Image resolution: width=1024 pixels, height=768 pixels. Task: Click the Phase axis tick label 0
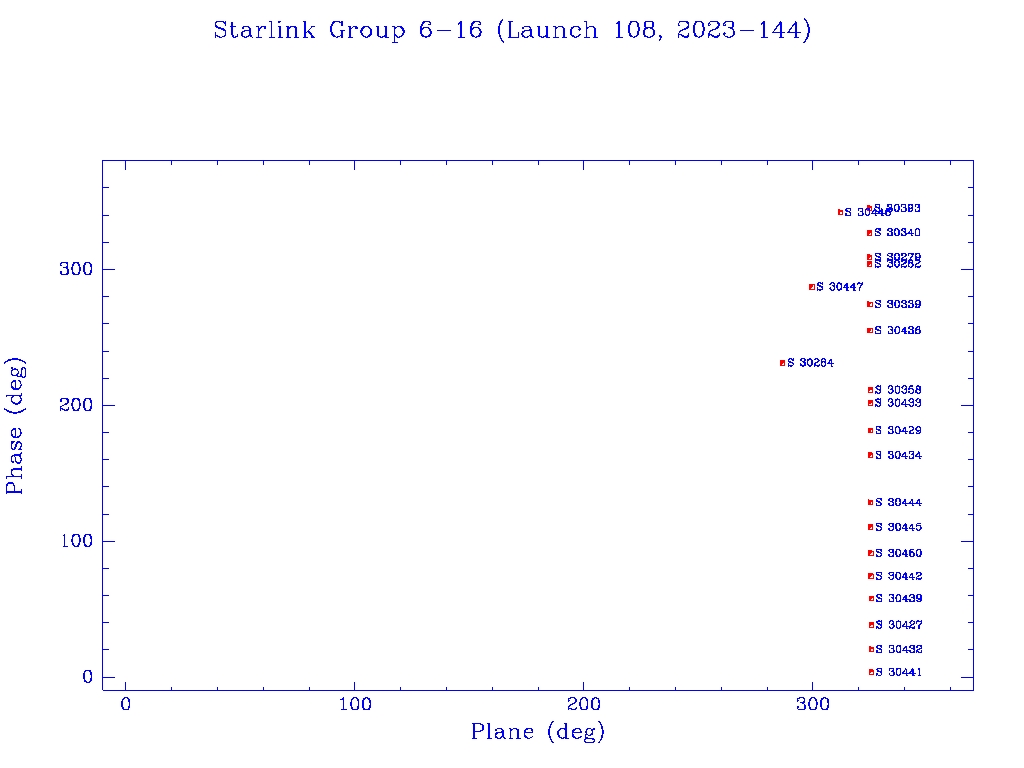88,677
